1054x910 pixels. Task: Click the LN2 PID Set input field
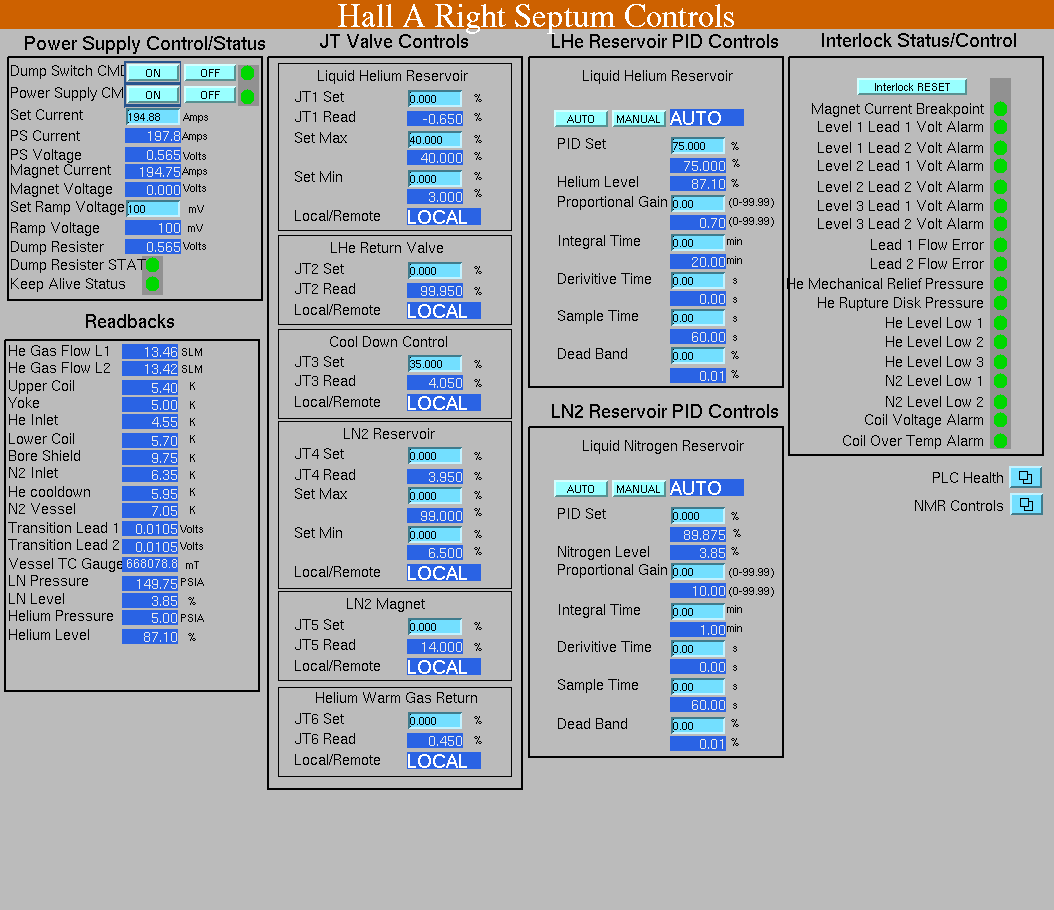click(x=698, y=516)
